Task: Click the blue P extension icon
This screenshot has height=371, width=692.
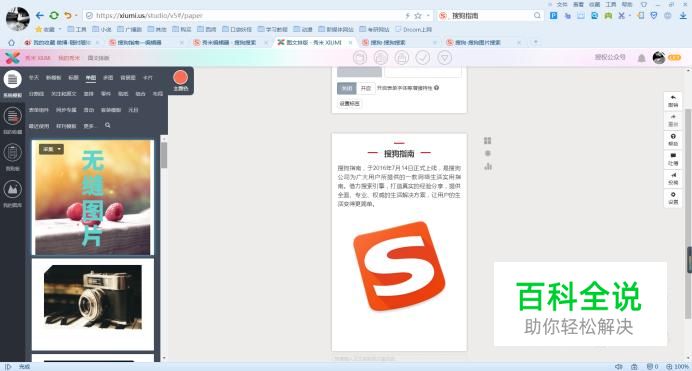Action: click(x=553, y=15)
